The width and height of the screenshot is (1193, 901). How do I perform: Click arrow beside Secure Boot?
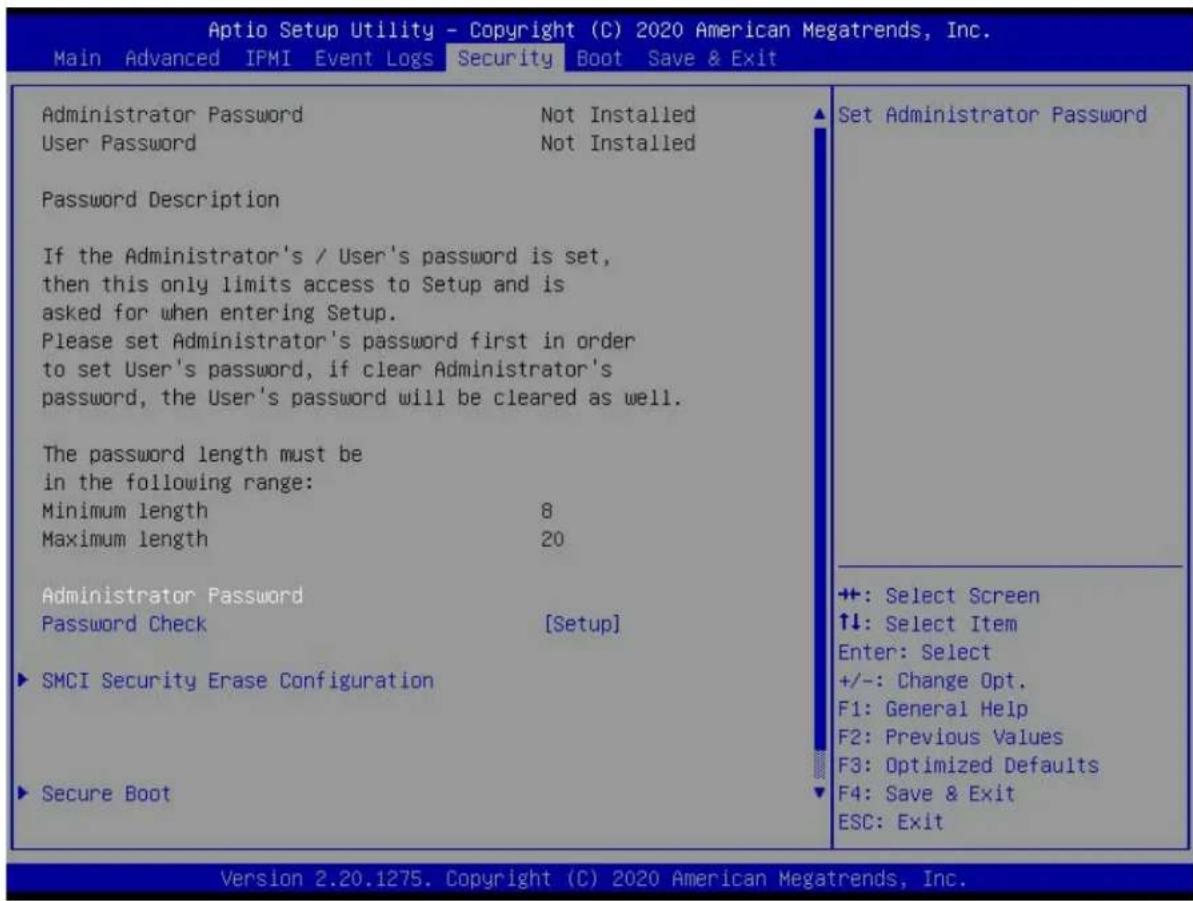[24, 793]
